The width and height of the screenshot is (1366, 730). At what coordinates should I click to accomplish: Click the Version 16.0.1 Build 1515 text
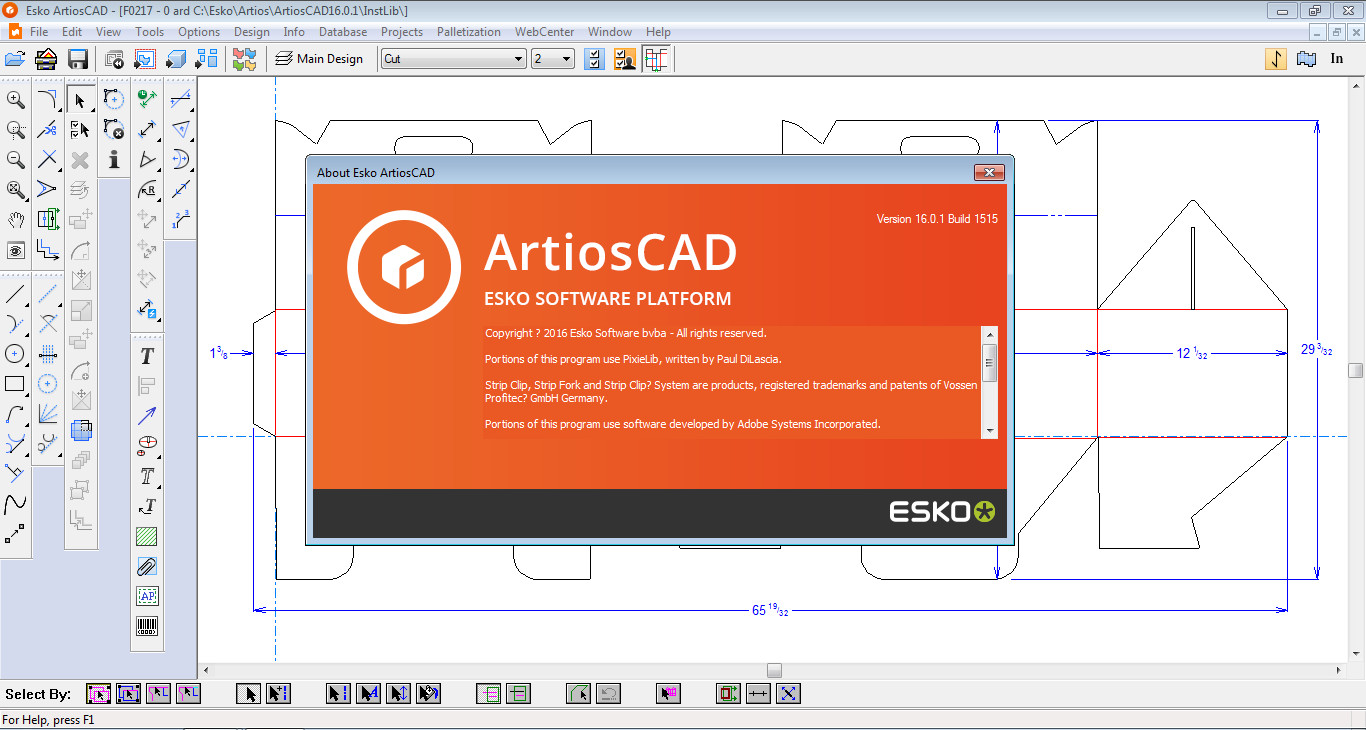[x=937, y=219]
